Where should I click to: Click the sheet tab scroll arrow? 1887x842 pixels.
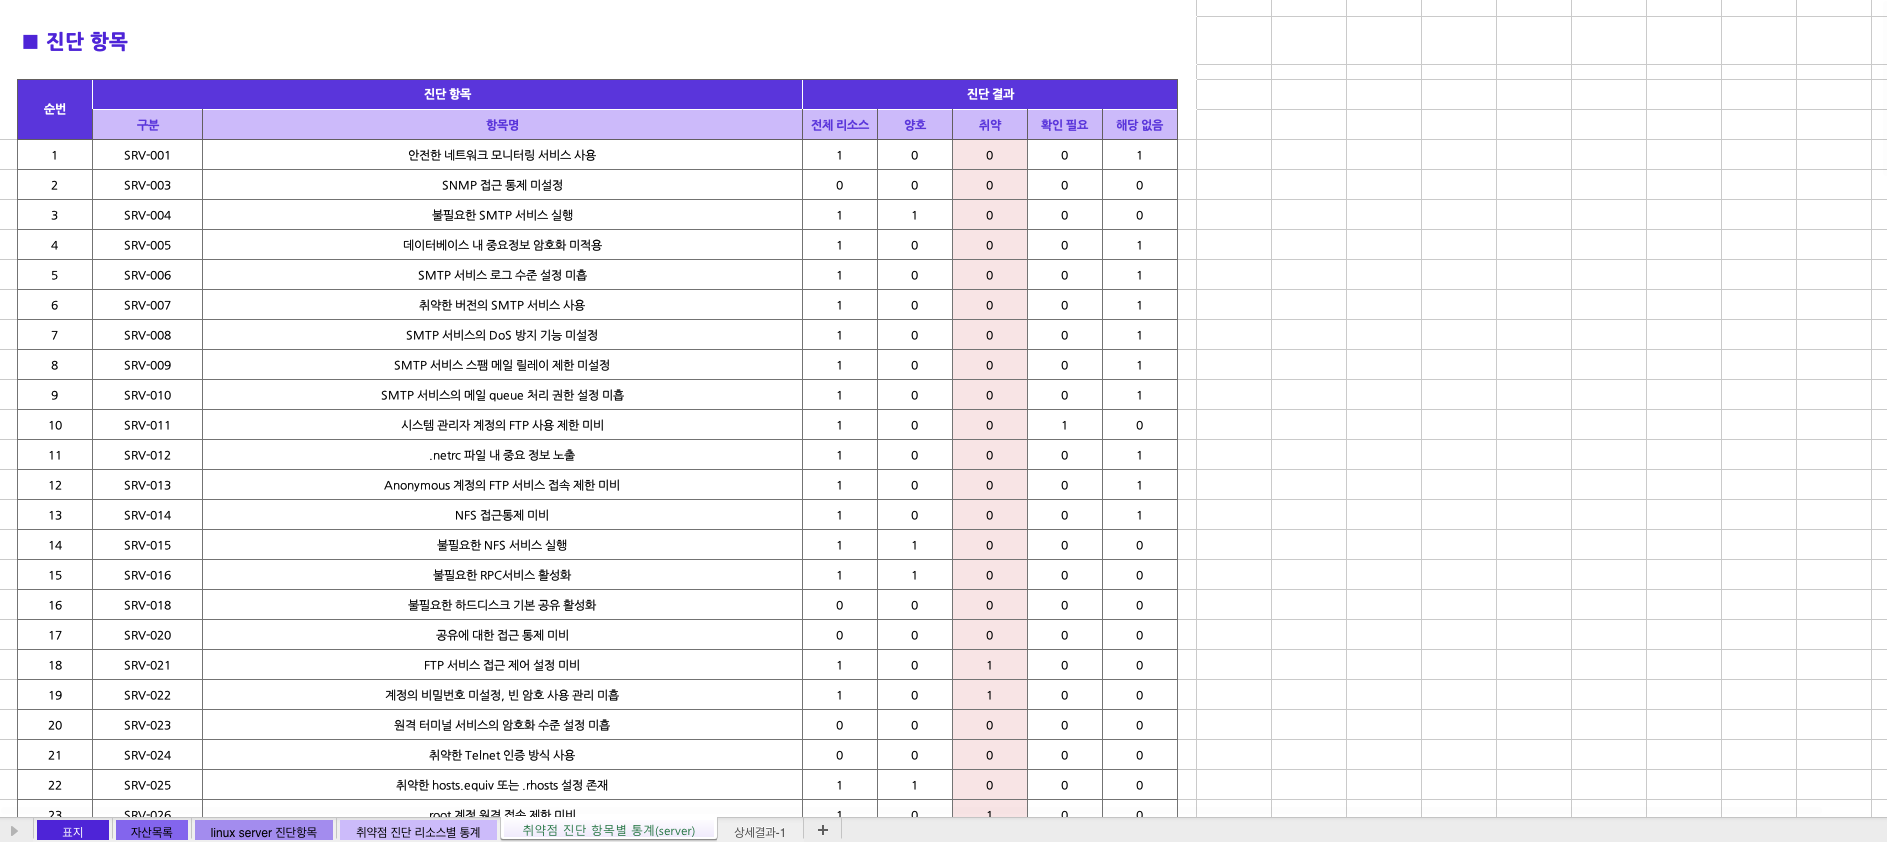[x=14, y=831]
